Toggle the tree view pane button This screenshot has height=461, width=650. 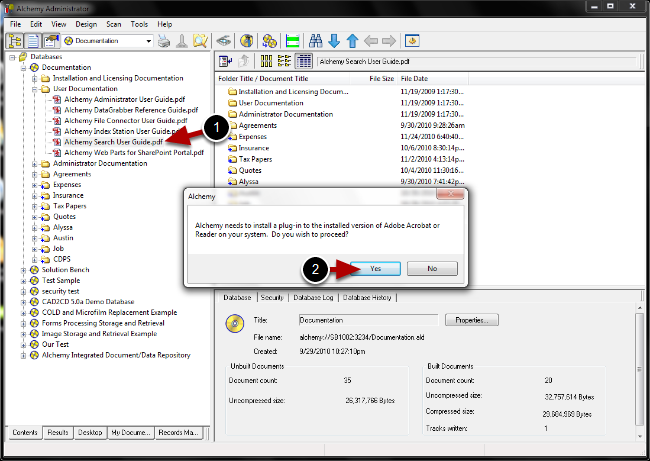pos(15,41)
